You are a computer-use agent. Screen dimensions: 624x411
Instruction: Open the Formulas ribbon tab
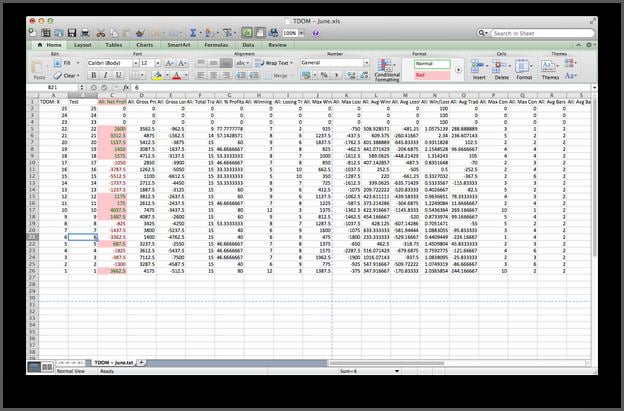[x=216, y=45]
